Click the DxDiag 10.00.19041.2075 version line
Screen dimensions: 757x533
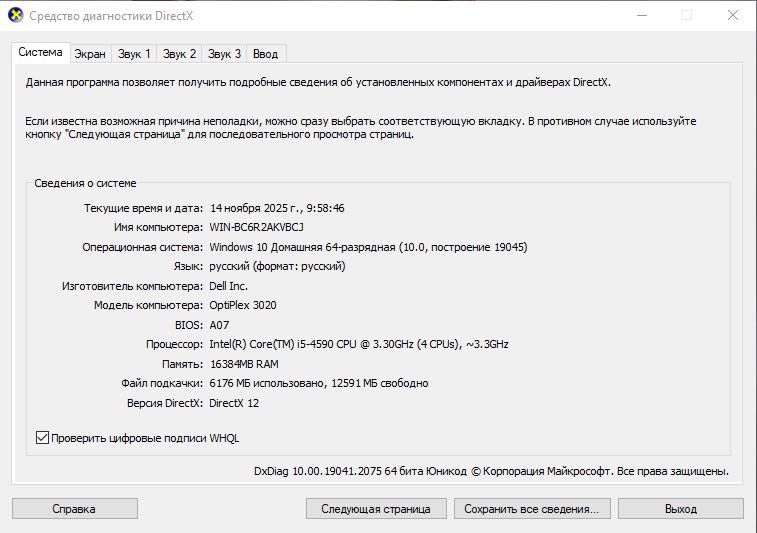491,471
